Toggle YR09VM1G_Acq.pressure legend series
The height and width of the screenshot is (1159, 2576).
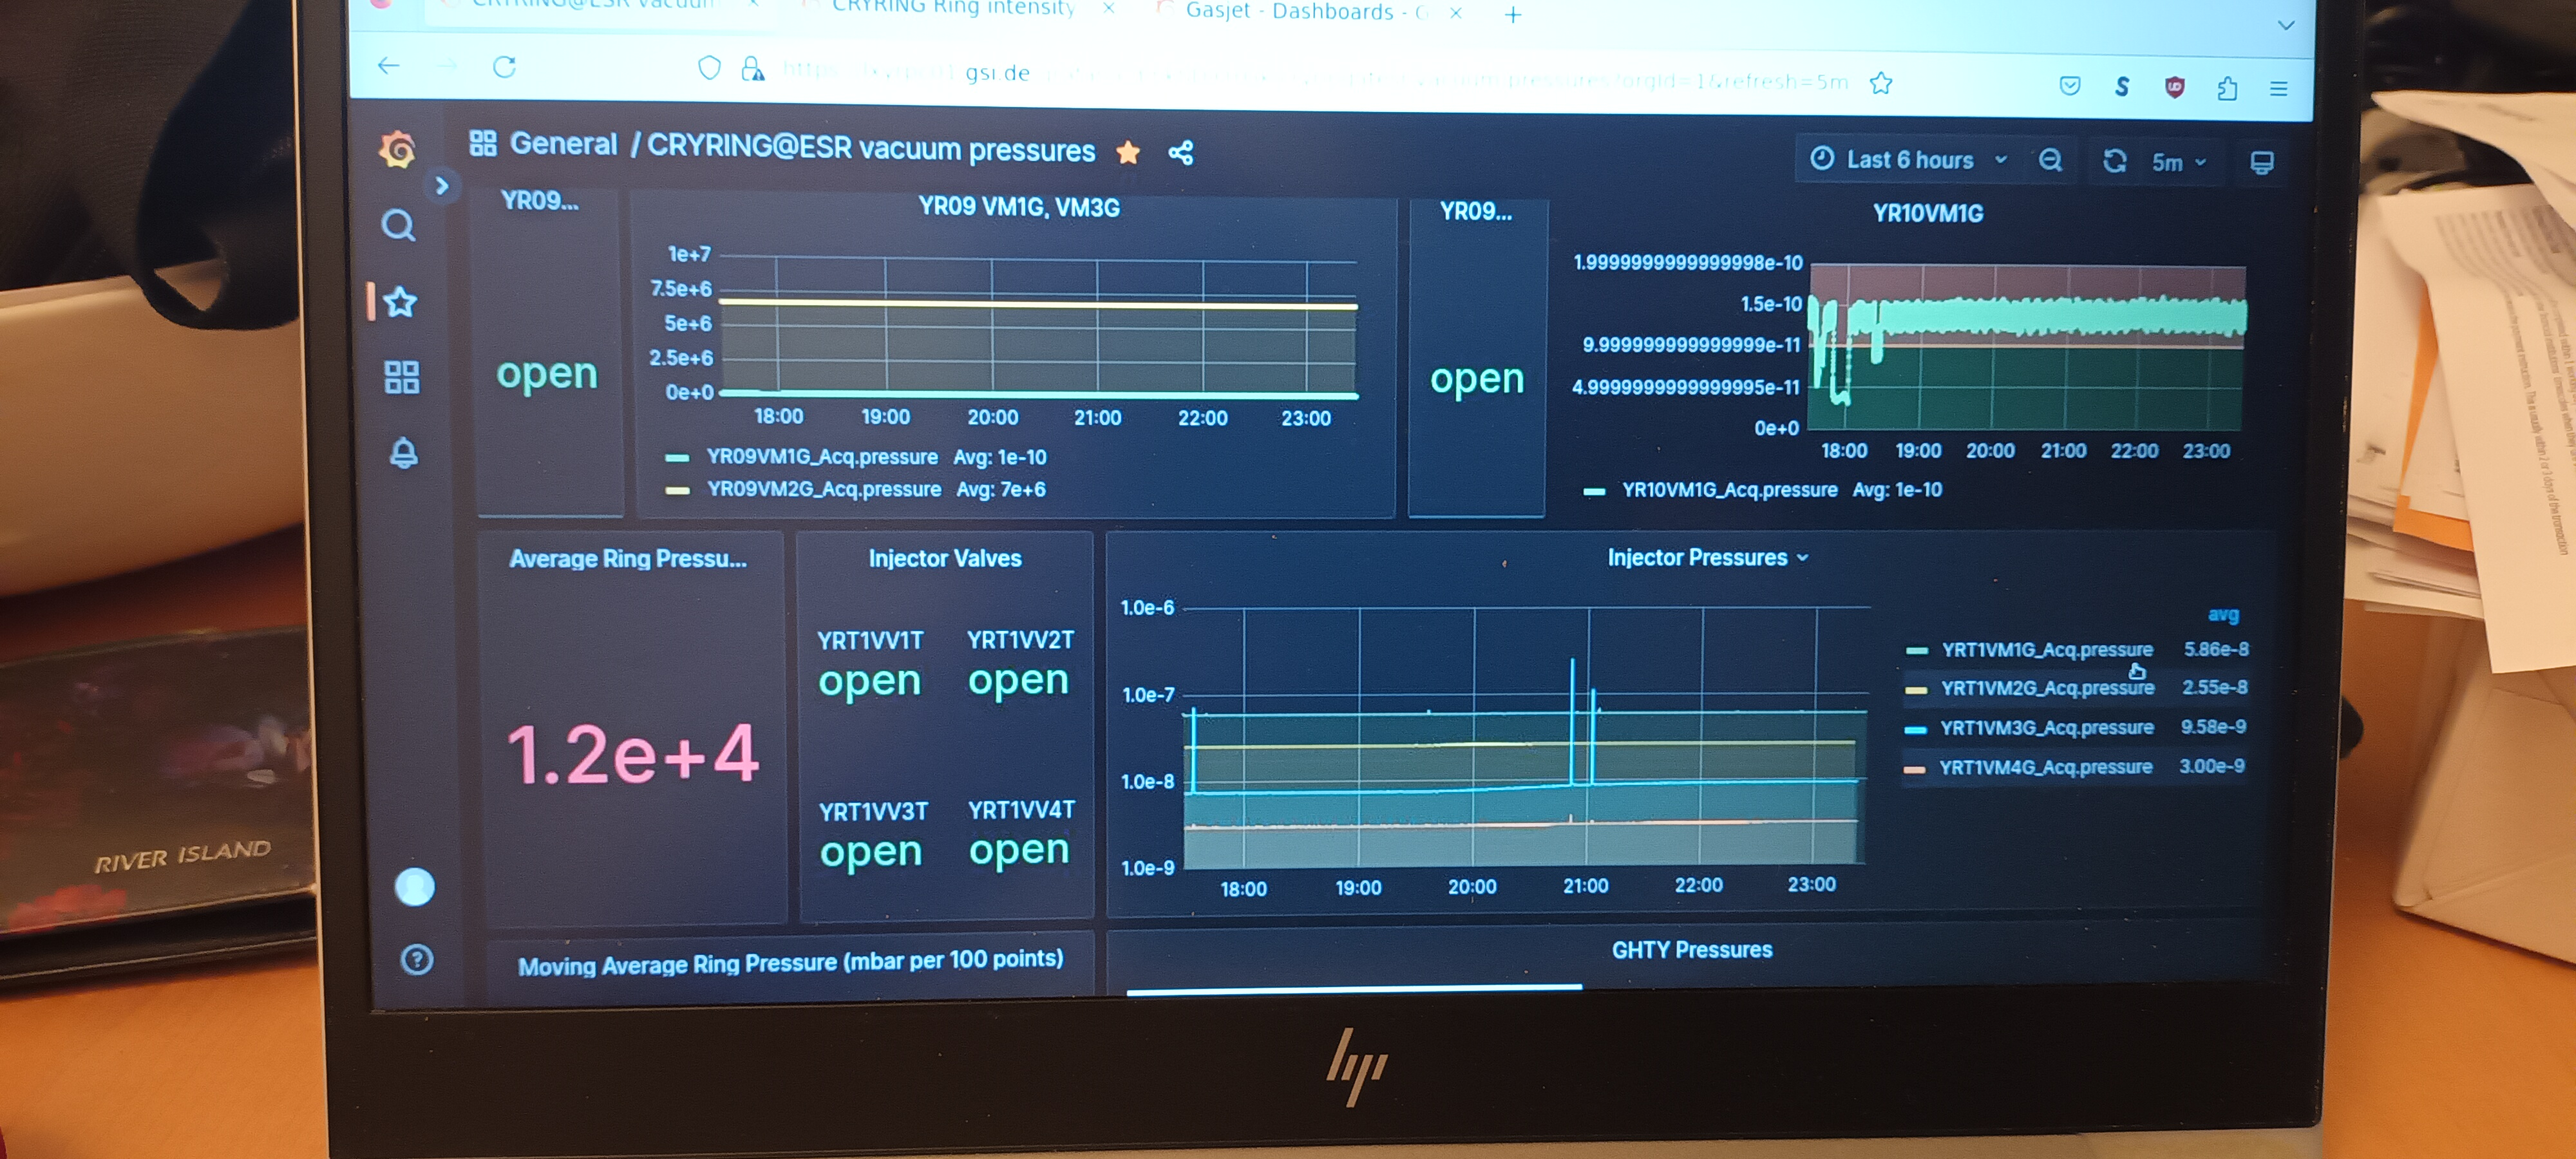[x=822, y=457]
